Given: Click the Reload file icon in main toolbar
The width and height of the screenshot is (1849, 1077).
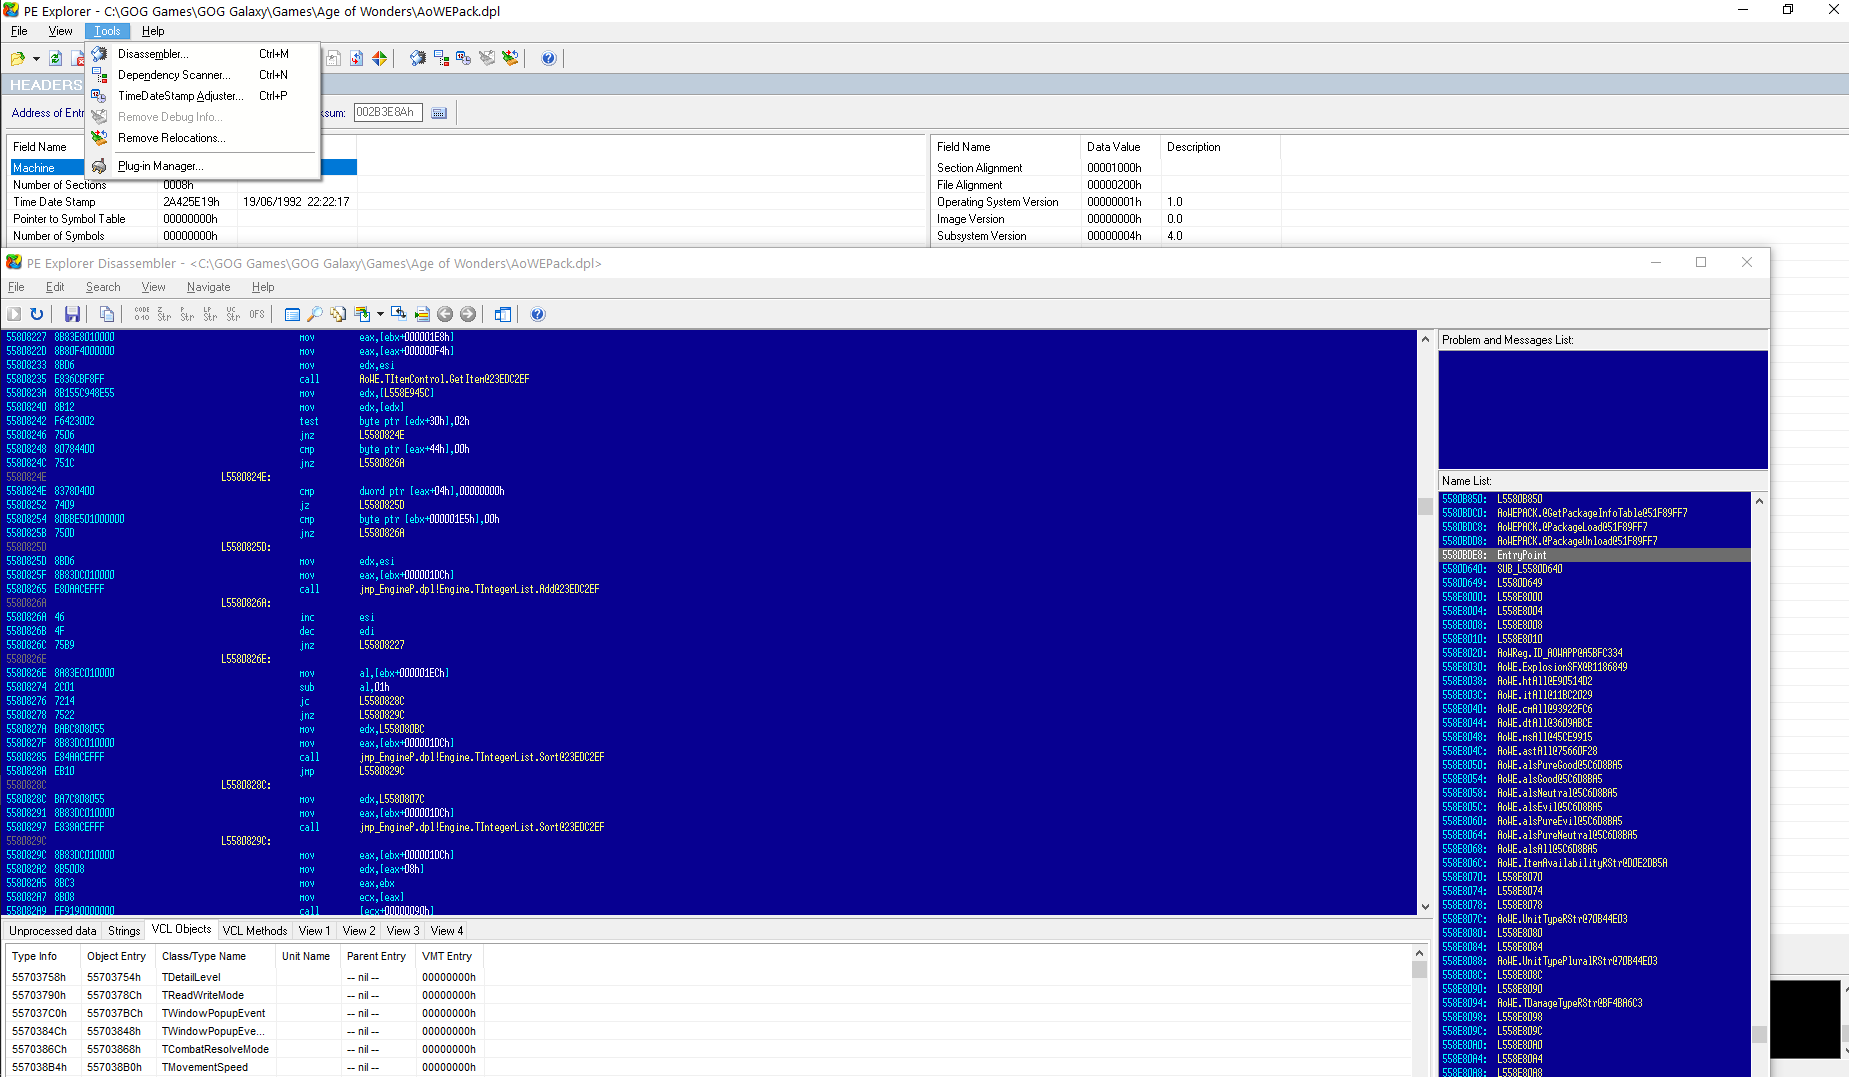Looking at the screenshot, I should 56,59.
